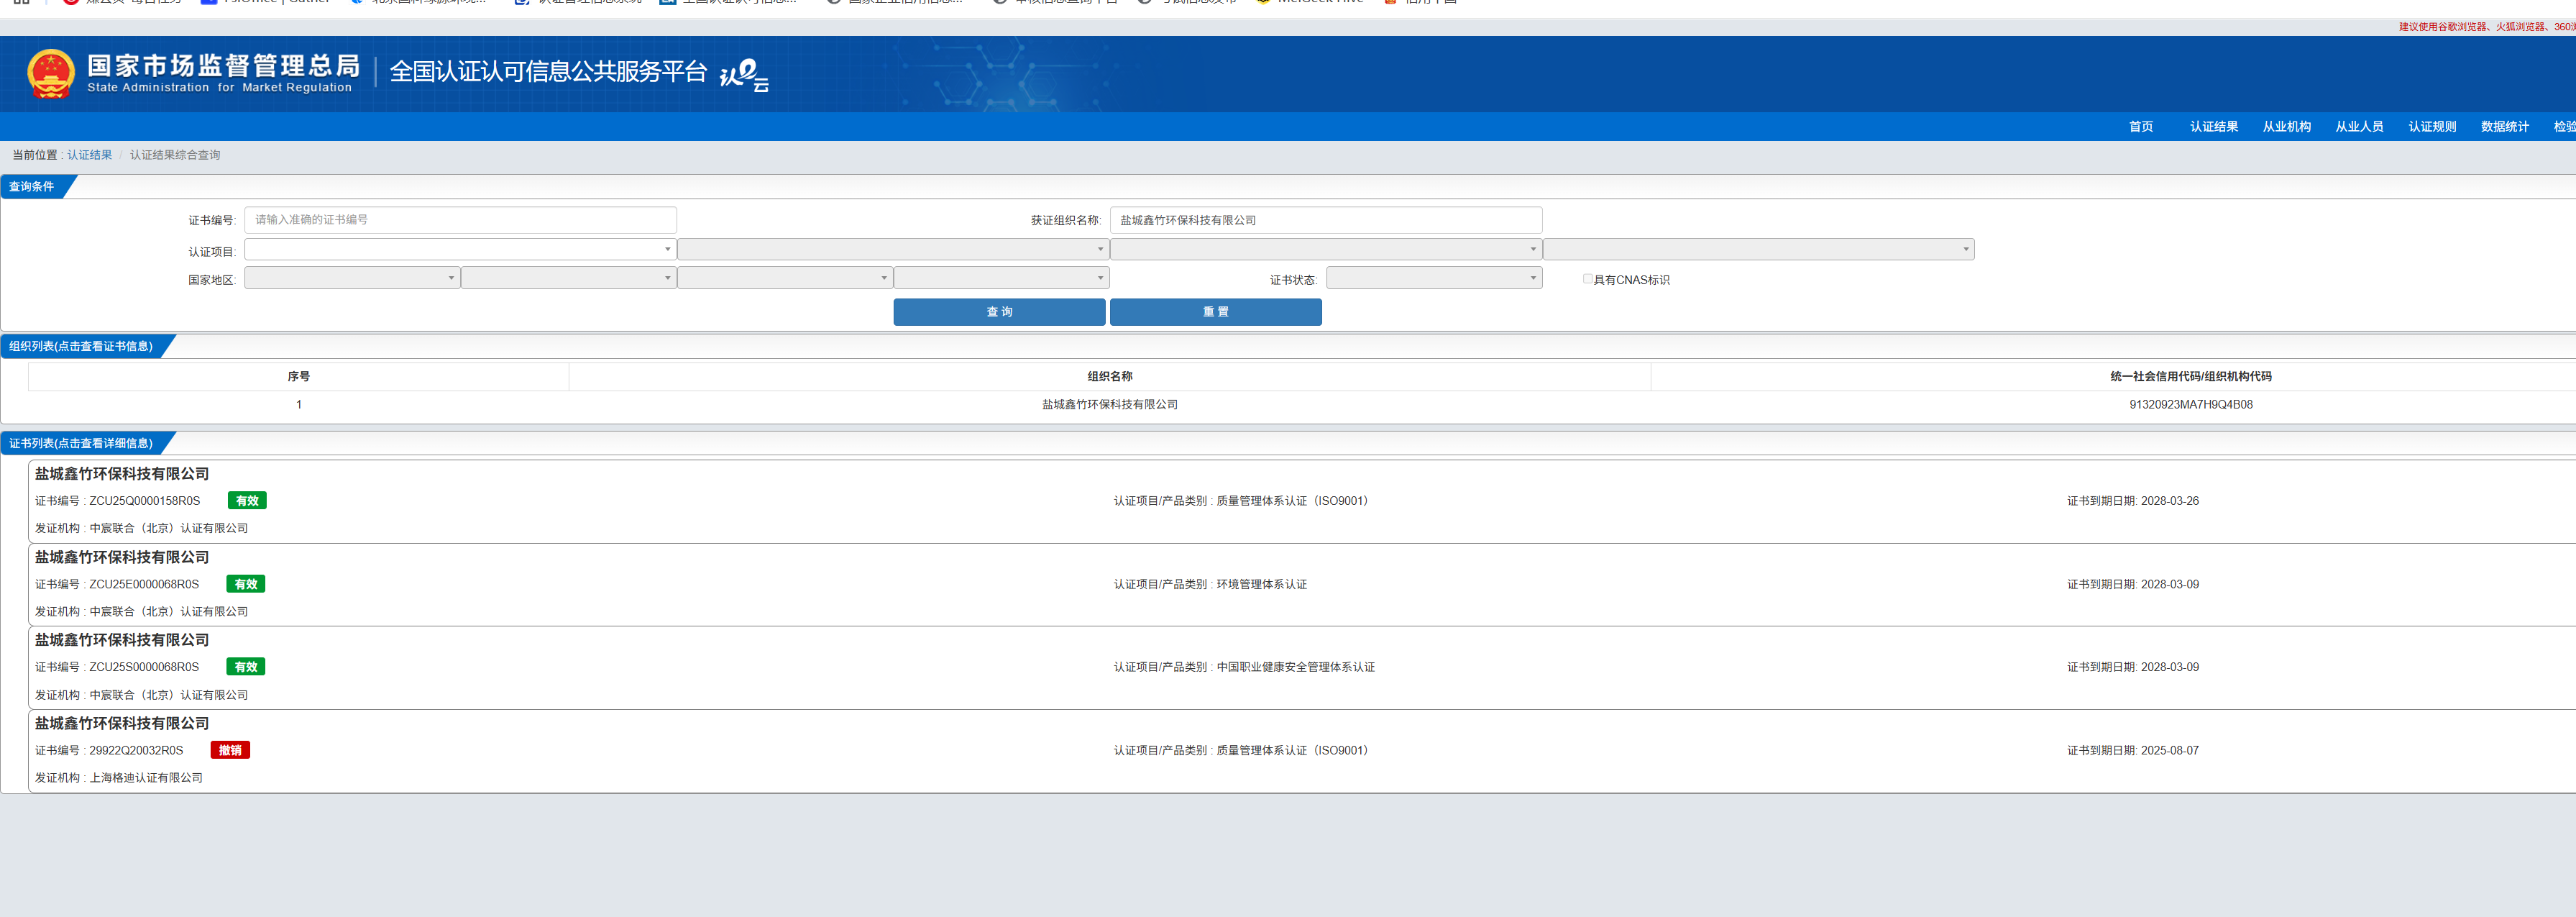Open the first 国家地区 dropdown
The image size is (2576, 917).
(351, 279)
